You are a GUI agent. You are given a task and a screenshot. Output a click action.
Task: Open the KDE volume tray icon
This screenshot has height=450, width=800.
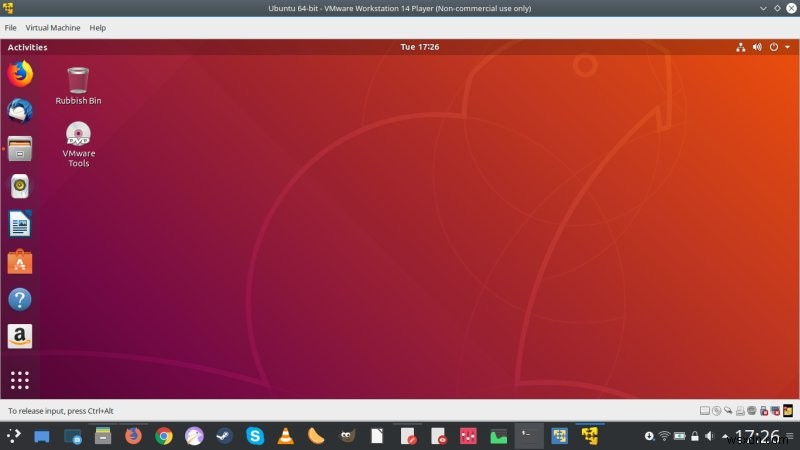709,436
